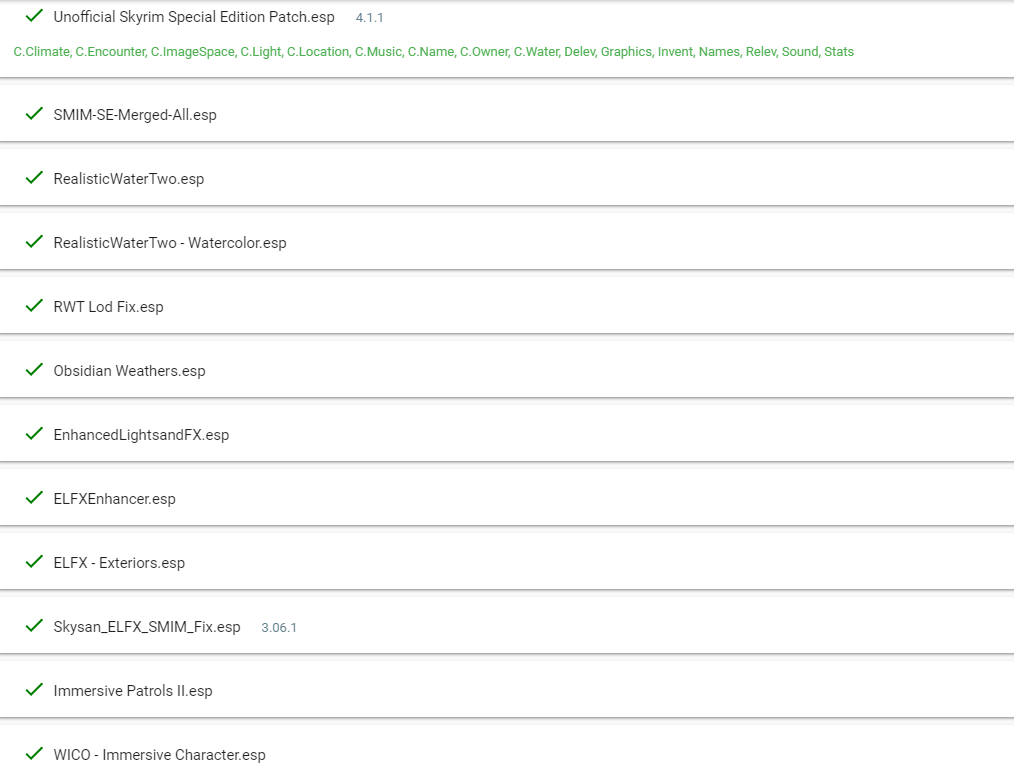
Task: Click the Invent tag
Action: 676,52
